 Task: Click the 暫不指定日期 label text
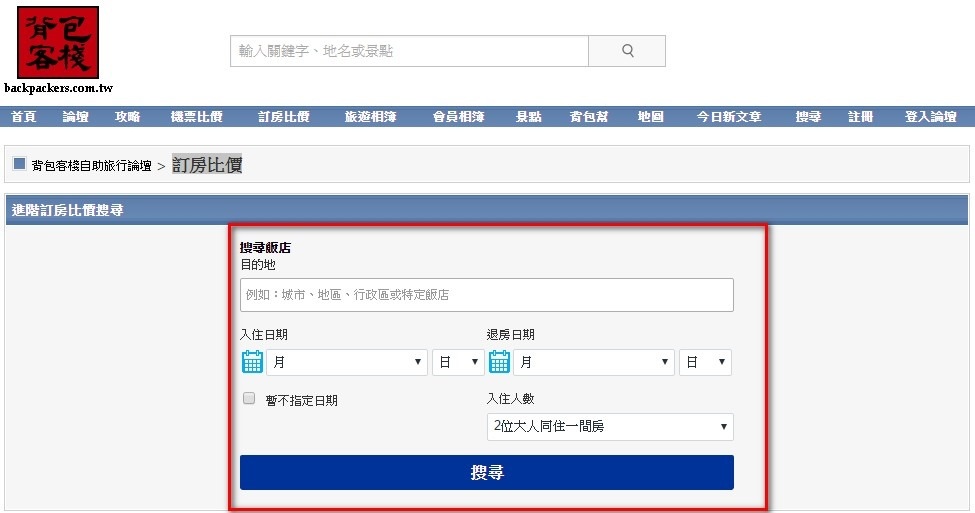pyautogui.click(x=302, y=400)
